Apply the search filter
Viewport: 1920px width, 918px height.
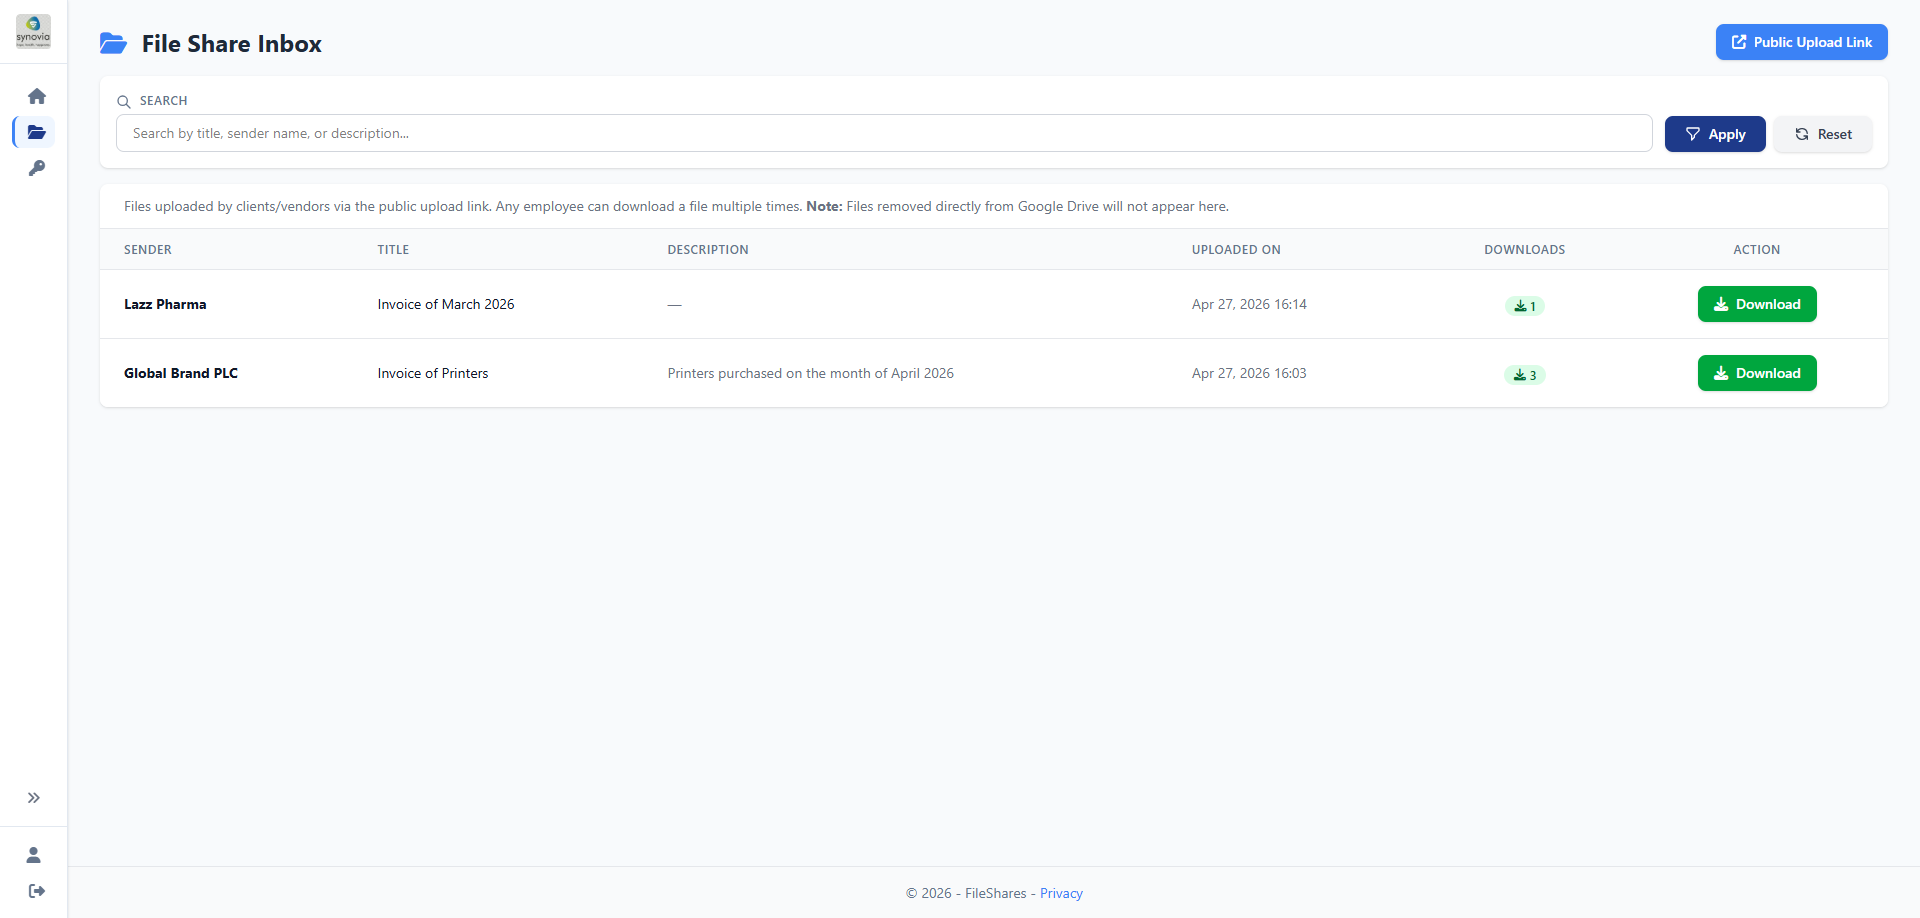click(1715, 134)
